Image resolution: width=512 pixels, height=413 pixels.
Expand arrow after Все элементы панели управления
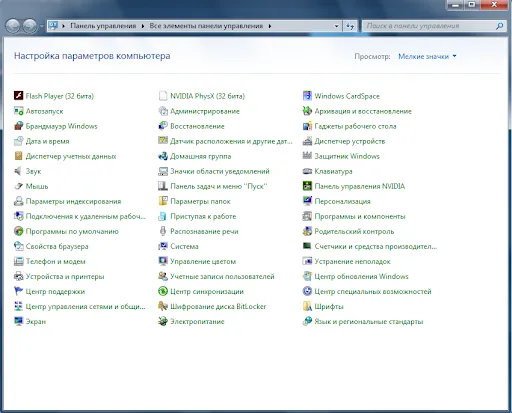tap(270, 26)
